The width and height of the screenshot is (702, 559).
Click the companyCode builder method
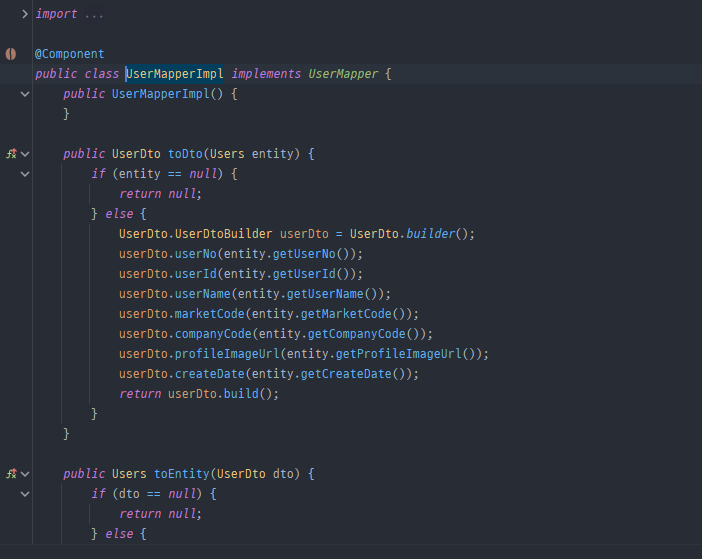point(213,334)
